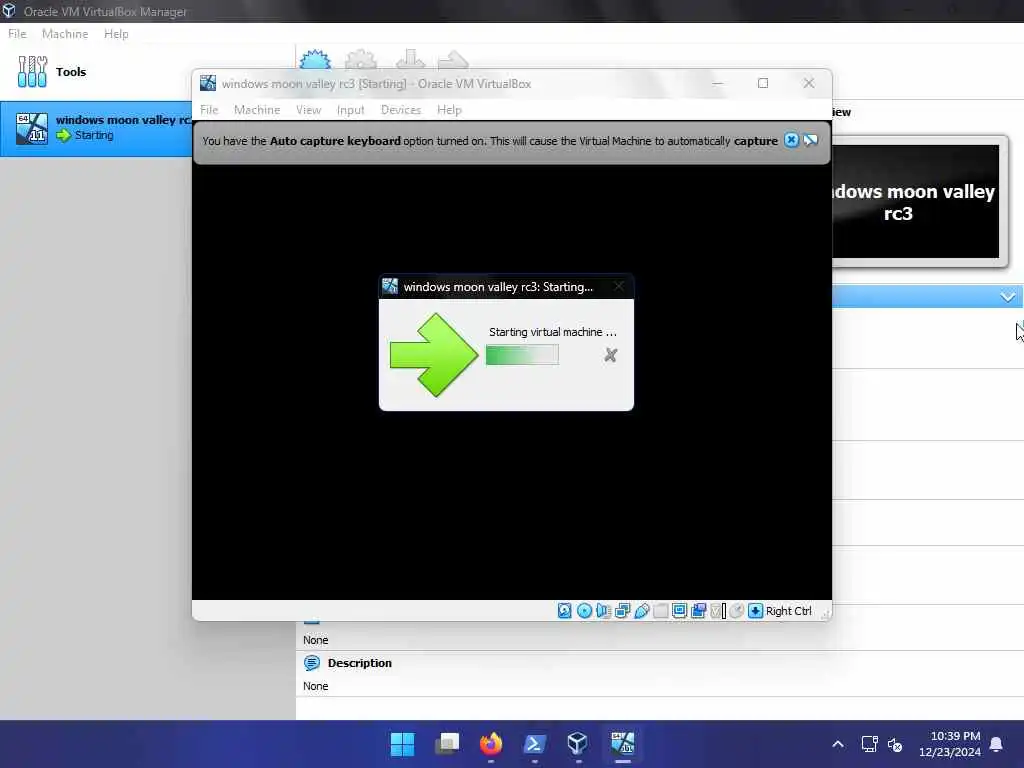Open Firefox from the taskbar
Image resolution: width=1024 pixels, height=768 pixels.
point(490,744)
